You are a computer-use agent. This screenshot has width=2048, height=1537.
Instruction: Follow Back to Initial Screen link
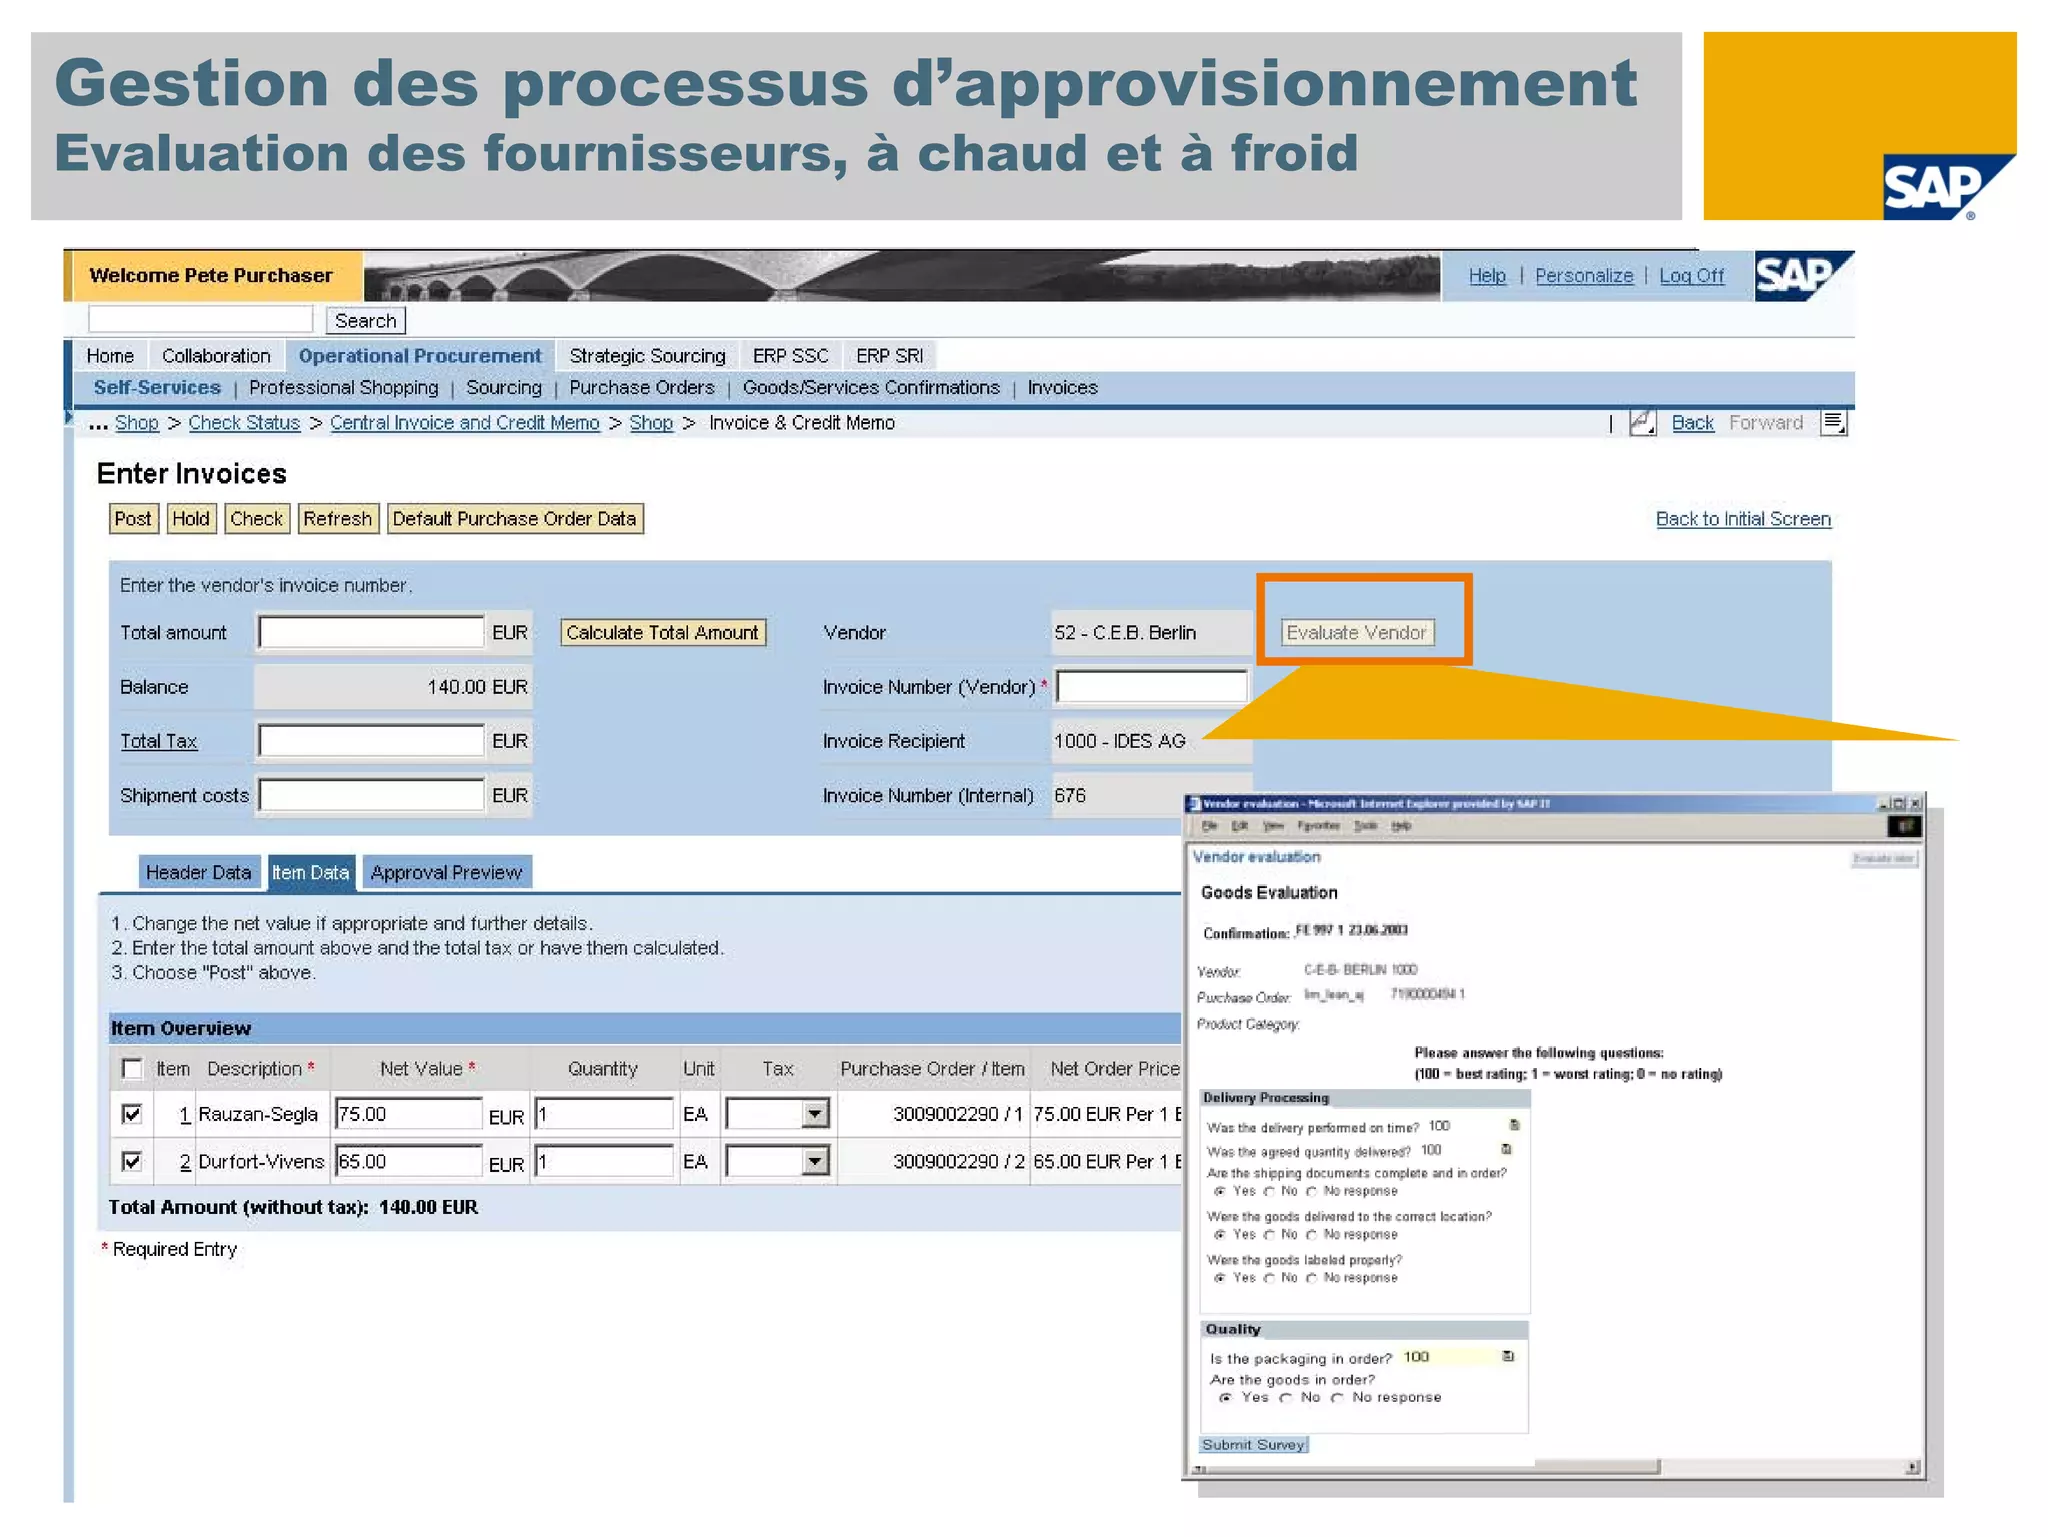tap(1743, 519)
